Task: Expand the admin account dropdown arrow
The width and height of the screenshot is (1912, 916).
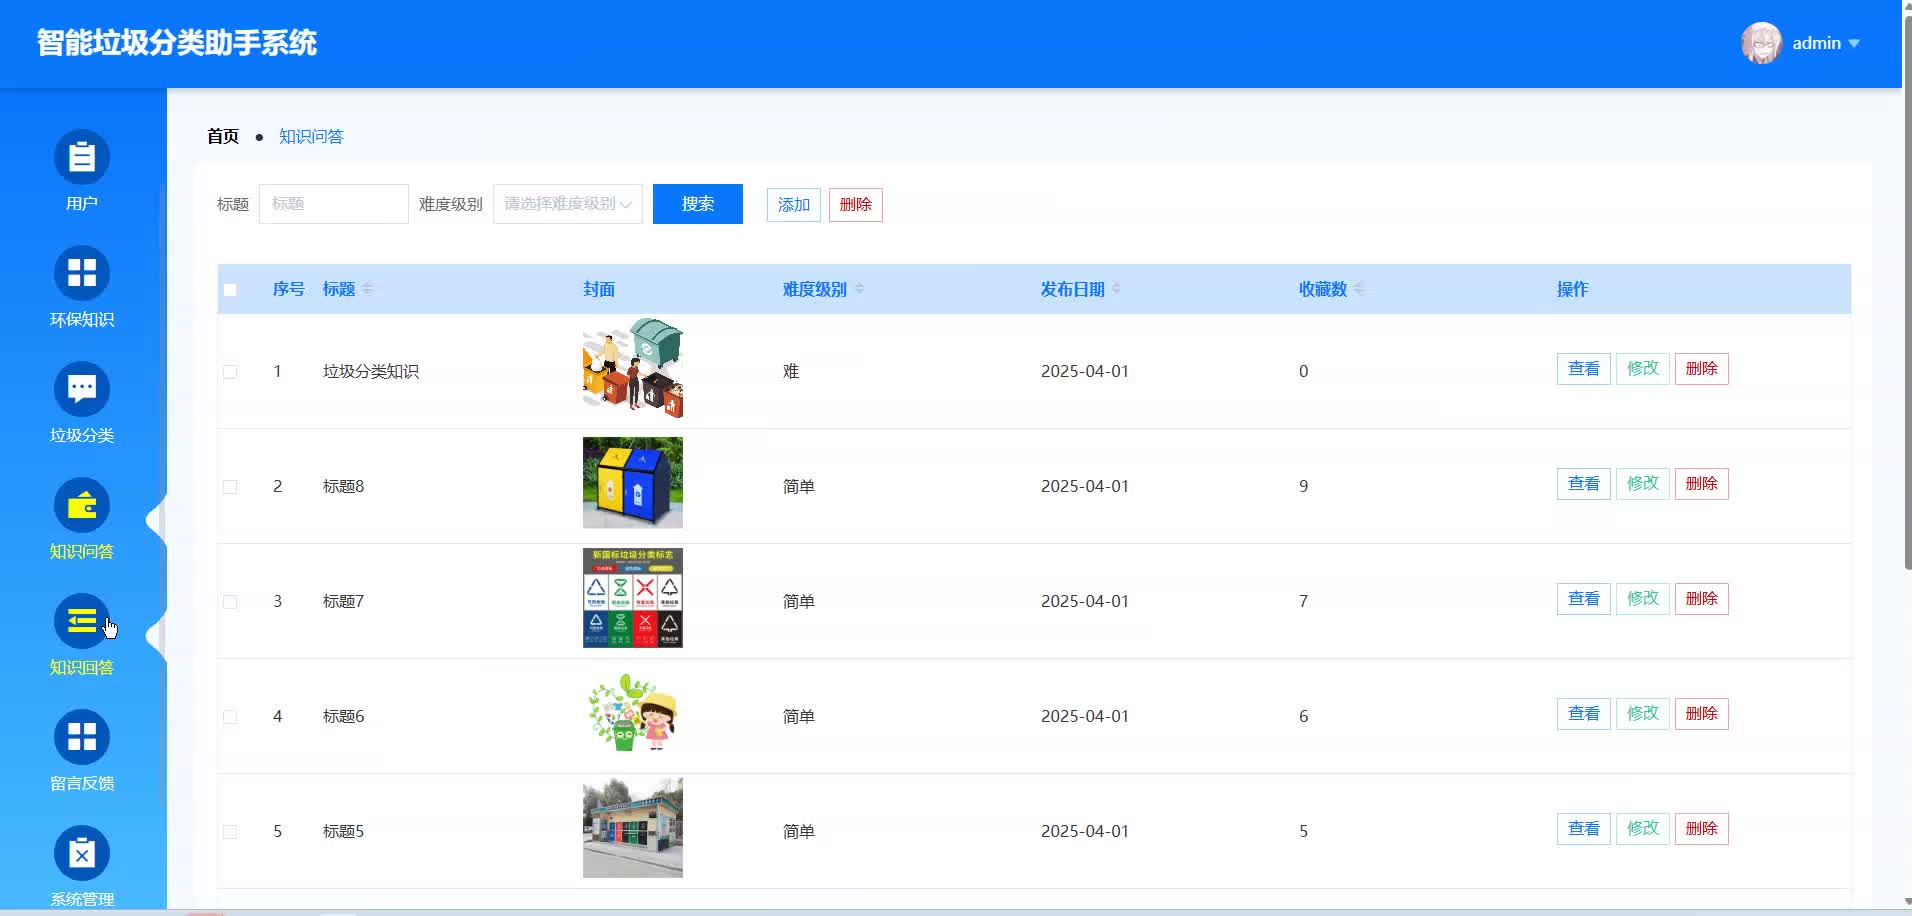Action: 1856,43
